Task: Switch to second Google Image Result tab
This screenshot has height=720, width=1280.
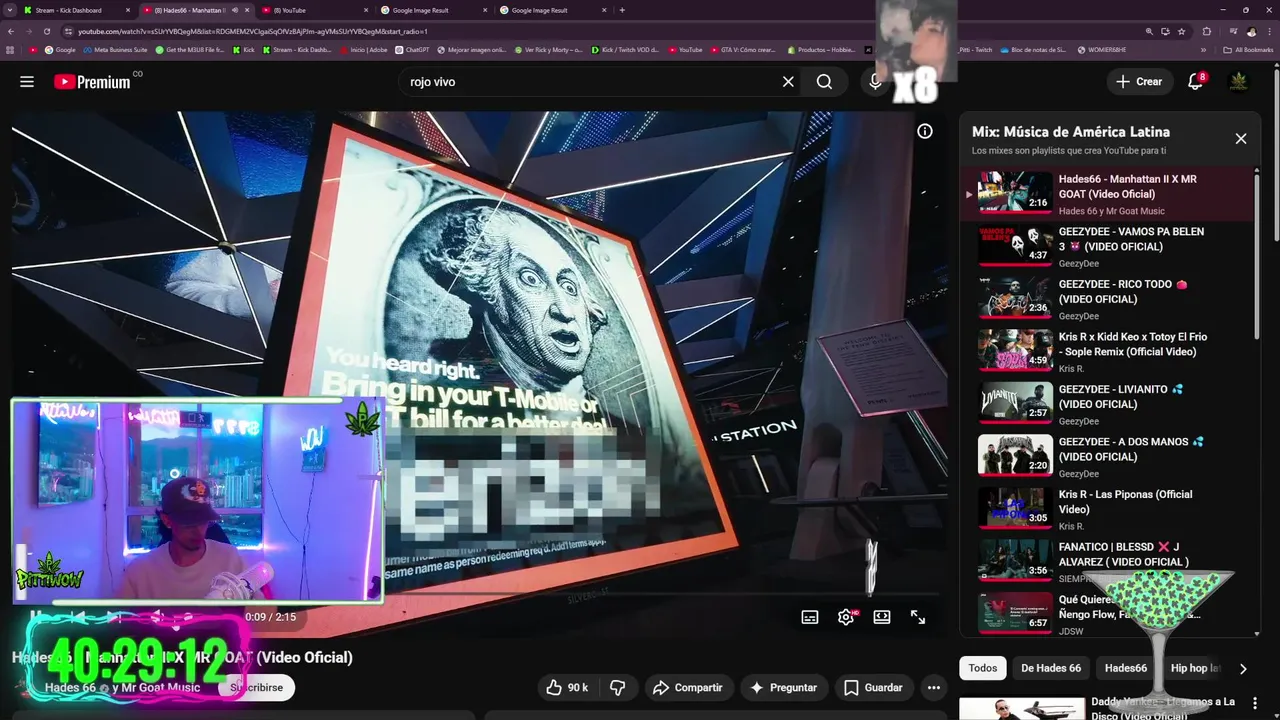Action: coord(552,10)
